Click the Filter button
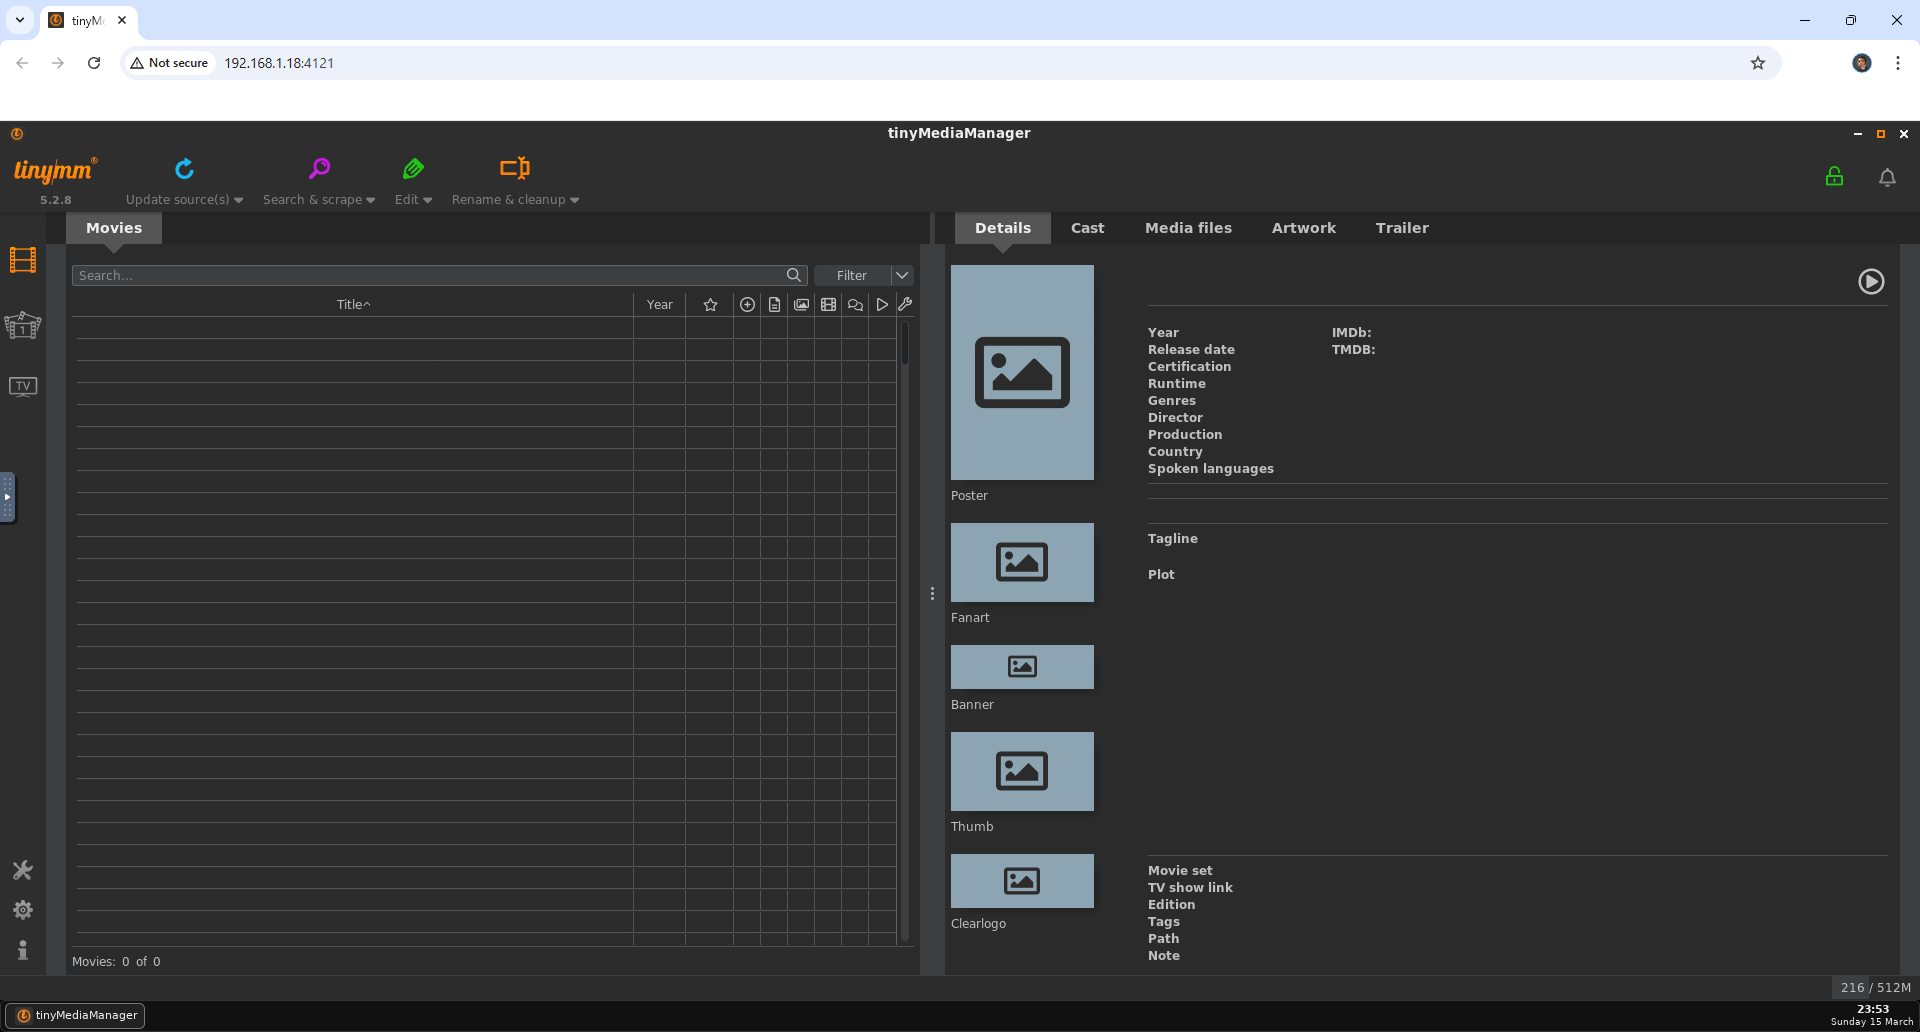Image resolution: width=1920 pixels, height=1032 pixels. [852, 275]
